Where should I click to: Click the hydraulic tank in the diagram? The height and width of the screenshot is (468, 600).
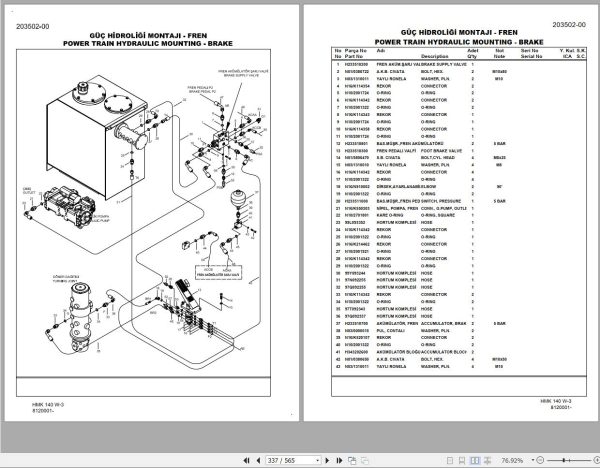tap(97, 136)
